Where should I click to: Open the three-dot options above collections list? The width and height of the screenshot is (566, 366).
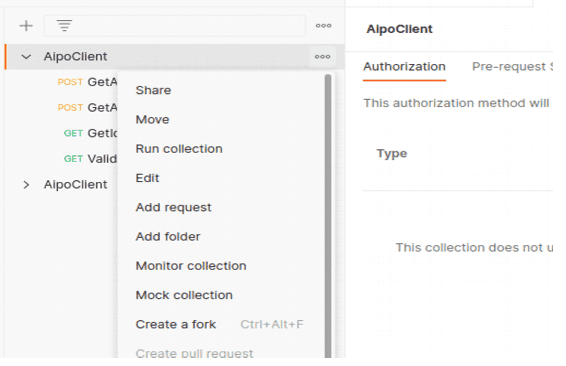[323, 26]
